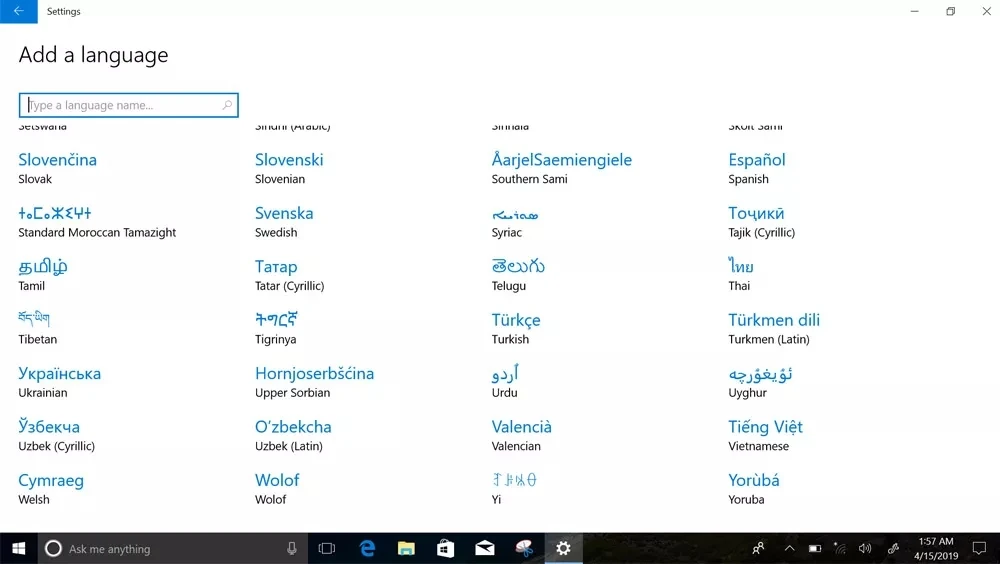Screen dimensions: 1000x564
Task: Select Yorùbá (Yoruba) language
Action: pos(754,489)
